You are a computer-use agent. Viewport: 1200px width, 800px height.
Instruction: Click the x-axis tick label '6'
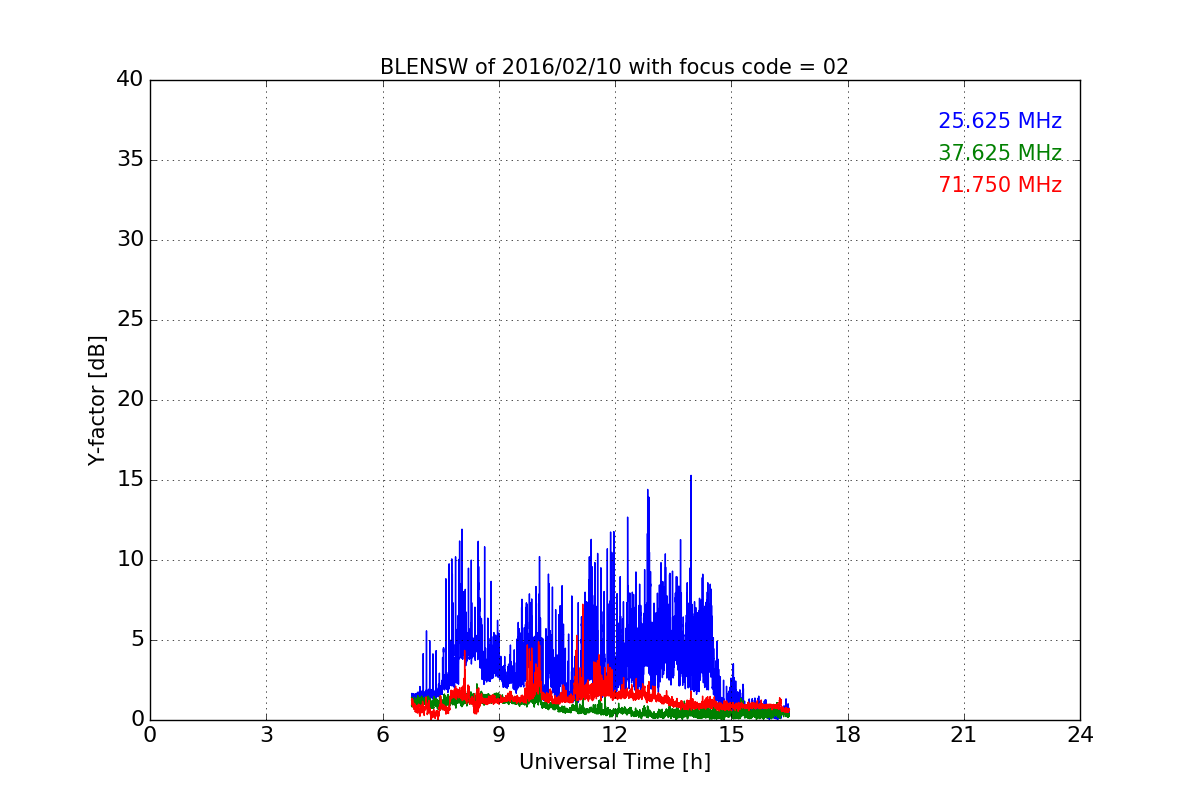[x=382, y=735]
